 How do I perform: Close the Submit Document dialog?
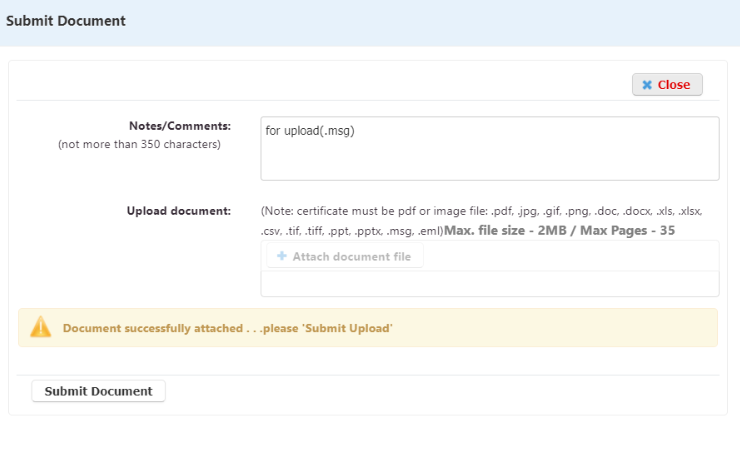(x=667, y=84)
